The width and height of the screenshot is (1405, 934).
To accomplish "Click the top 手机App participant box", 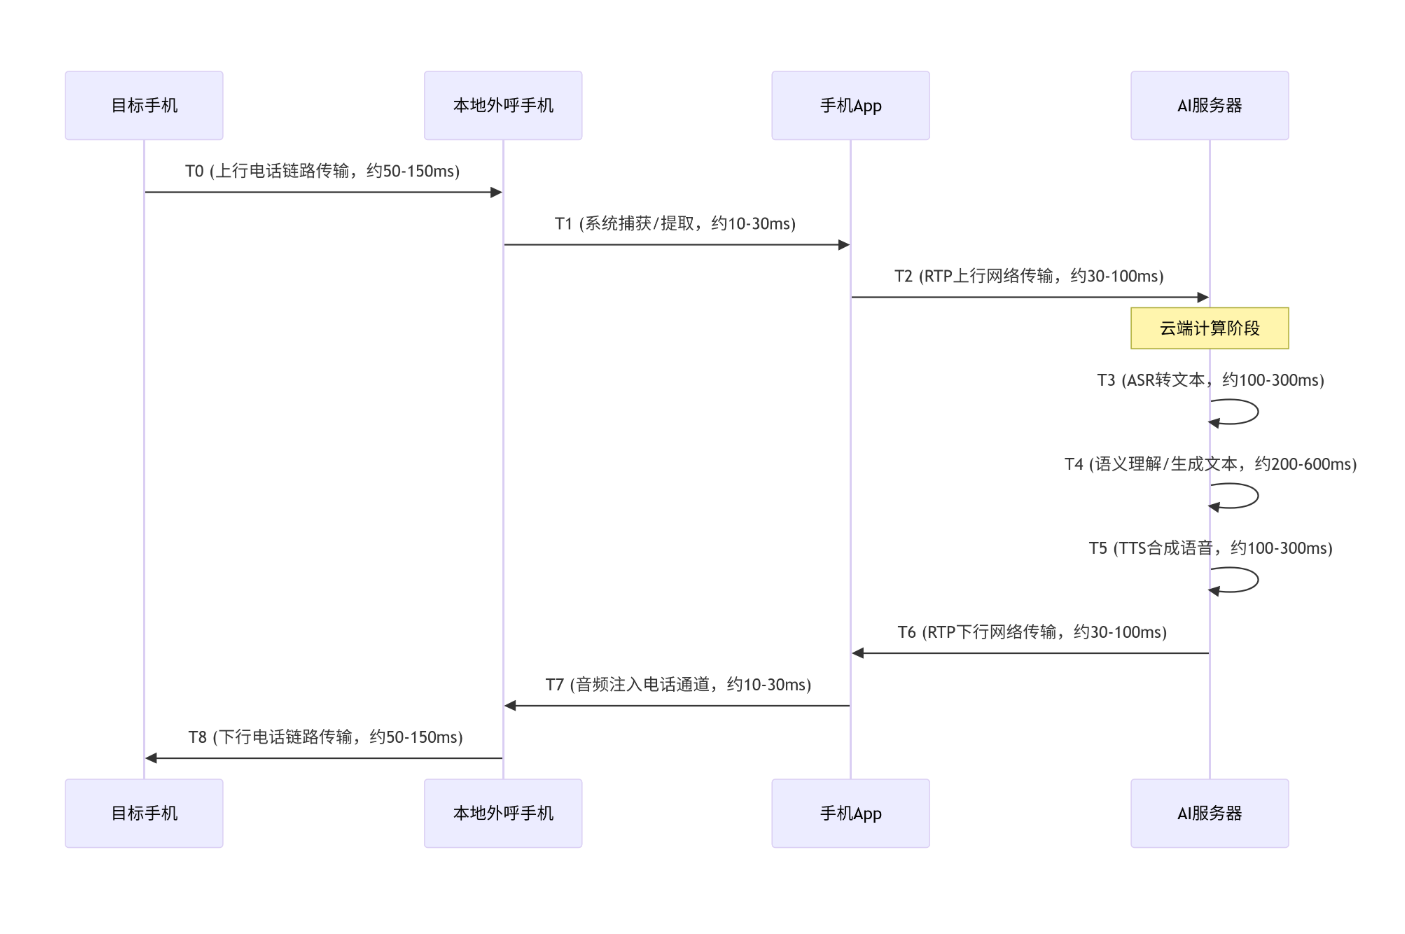I will [850, 105].
